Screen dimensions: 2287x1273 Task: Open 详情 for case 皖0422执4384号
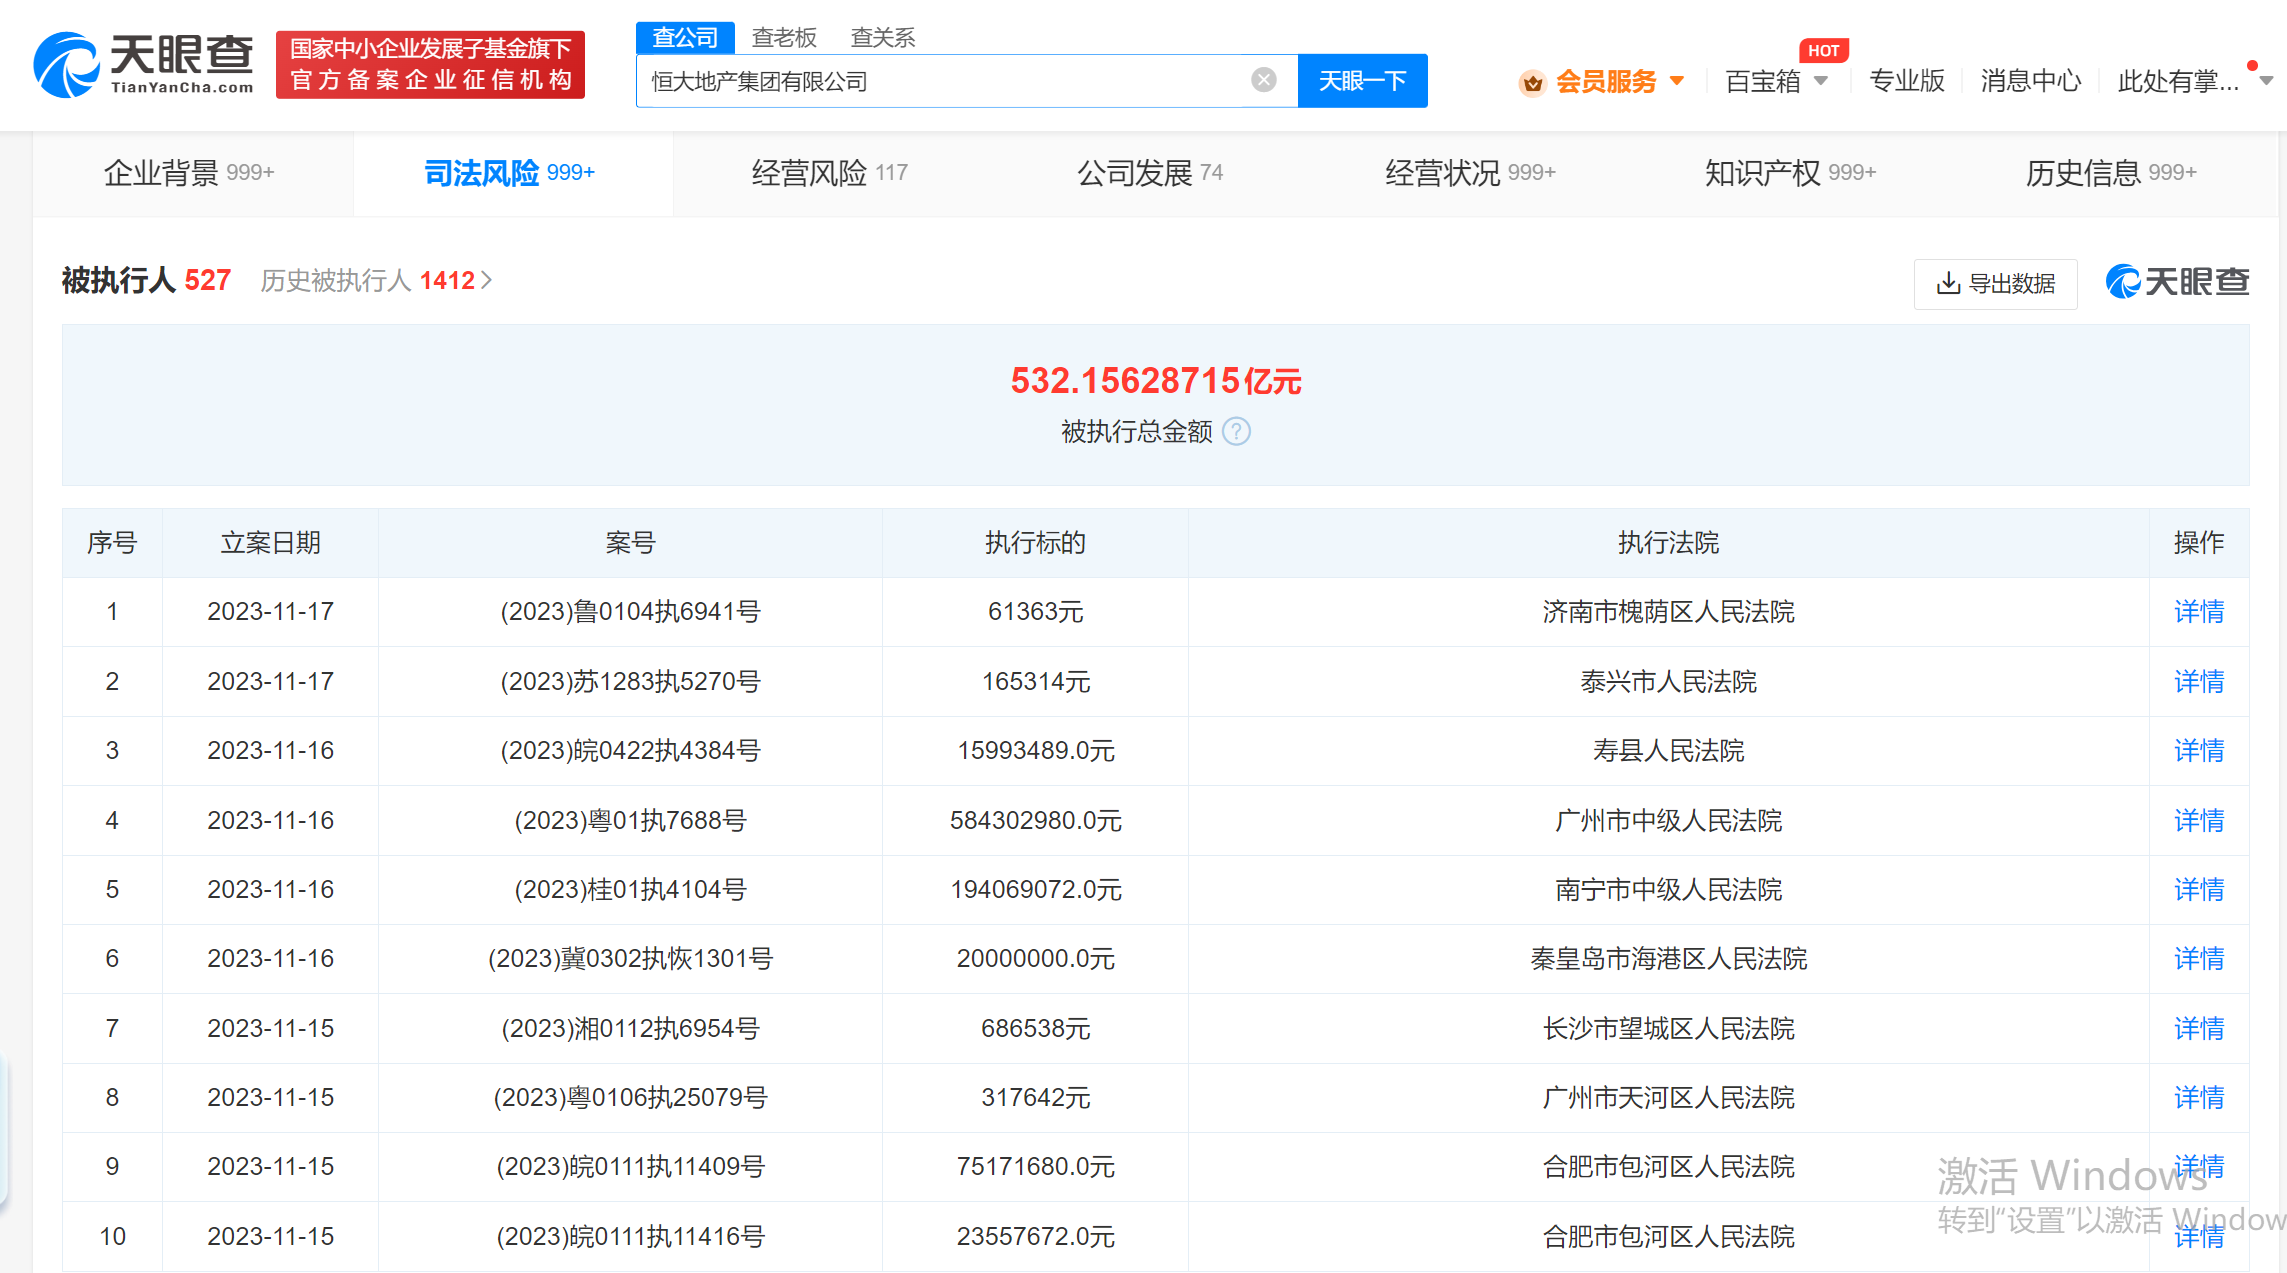tap(2199, 751)
